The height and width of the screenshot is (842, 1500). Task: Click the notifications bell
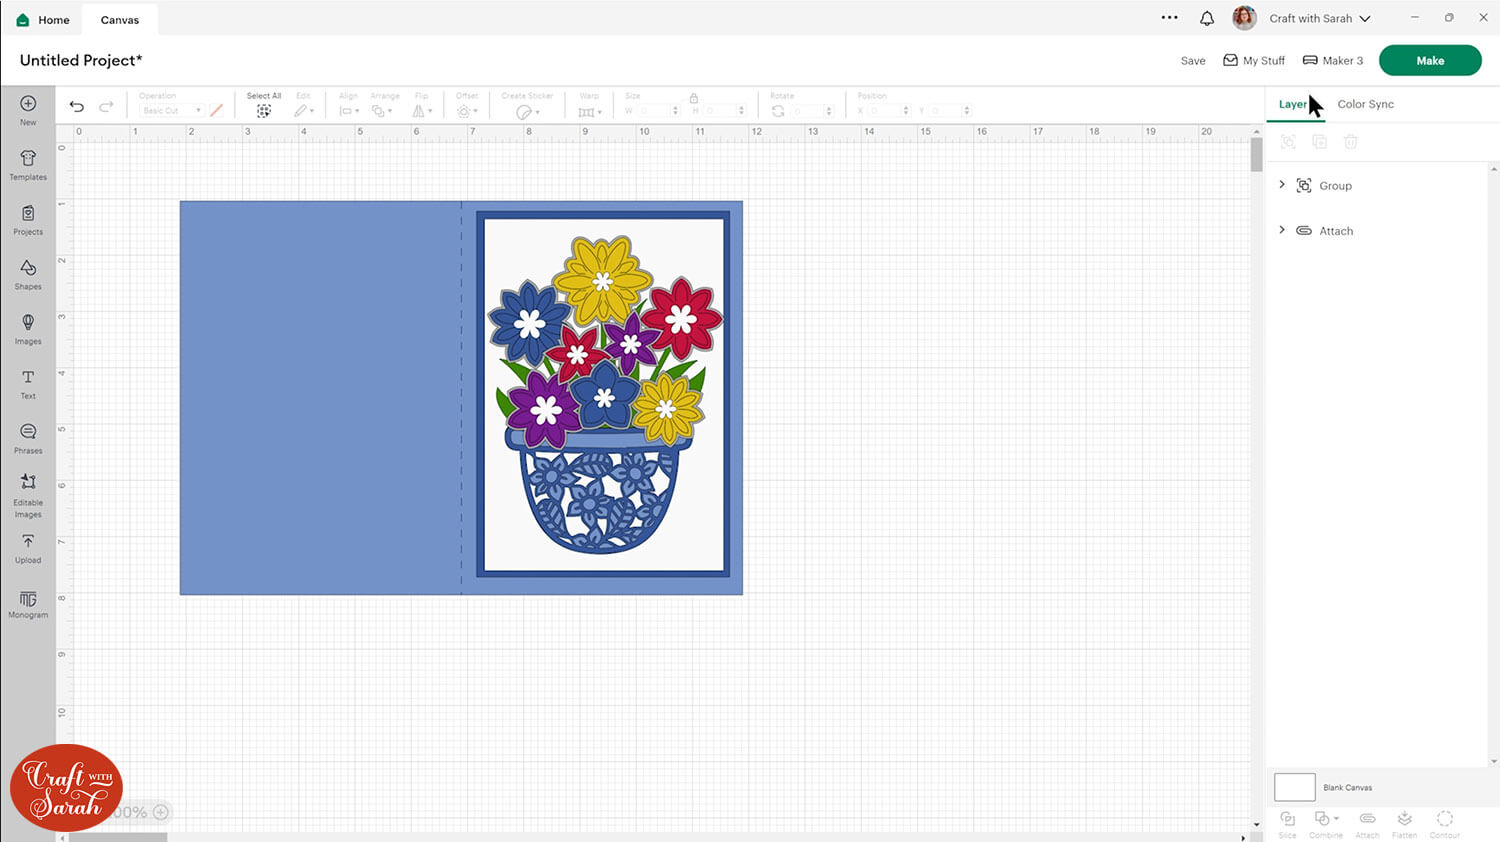pos(1207,18)
